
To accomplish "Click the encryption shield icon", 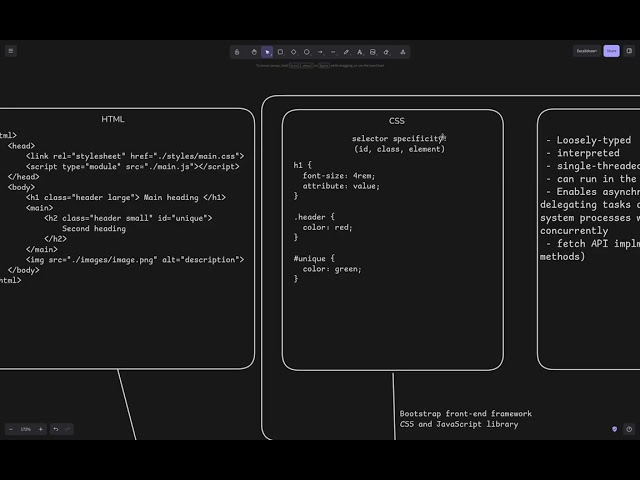I will click(614, 429).
